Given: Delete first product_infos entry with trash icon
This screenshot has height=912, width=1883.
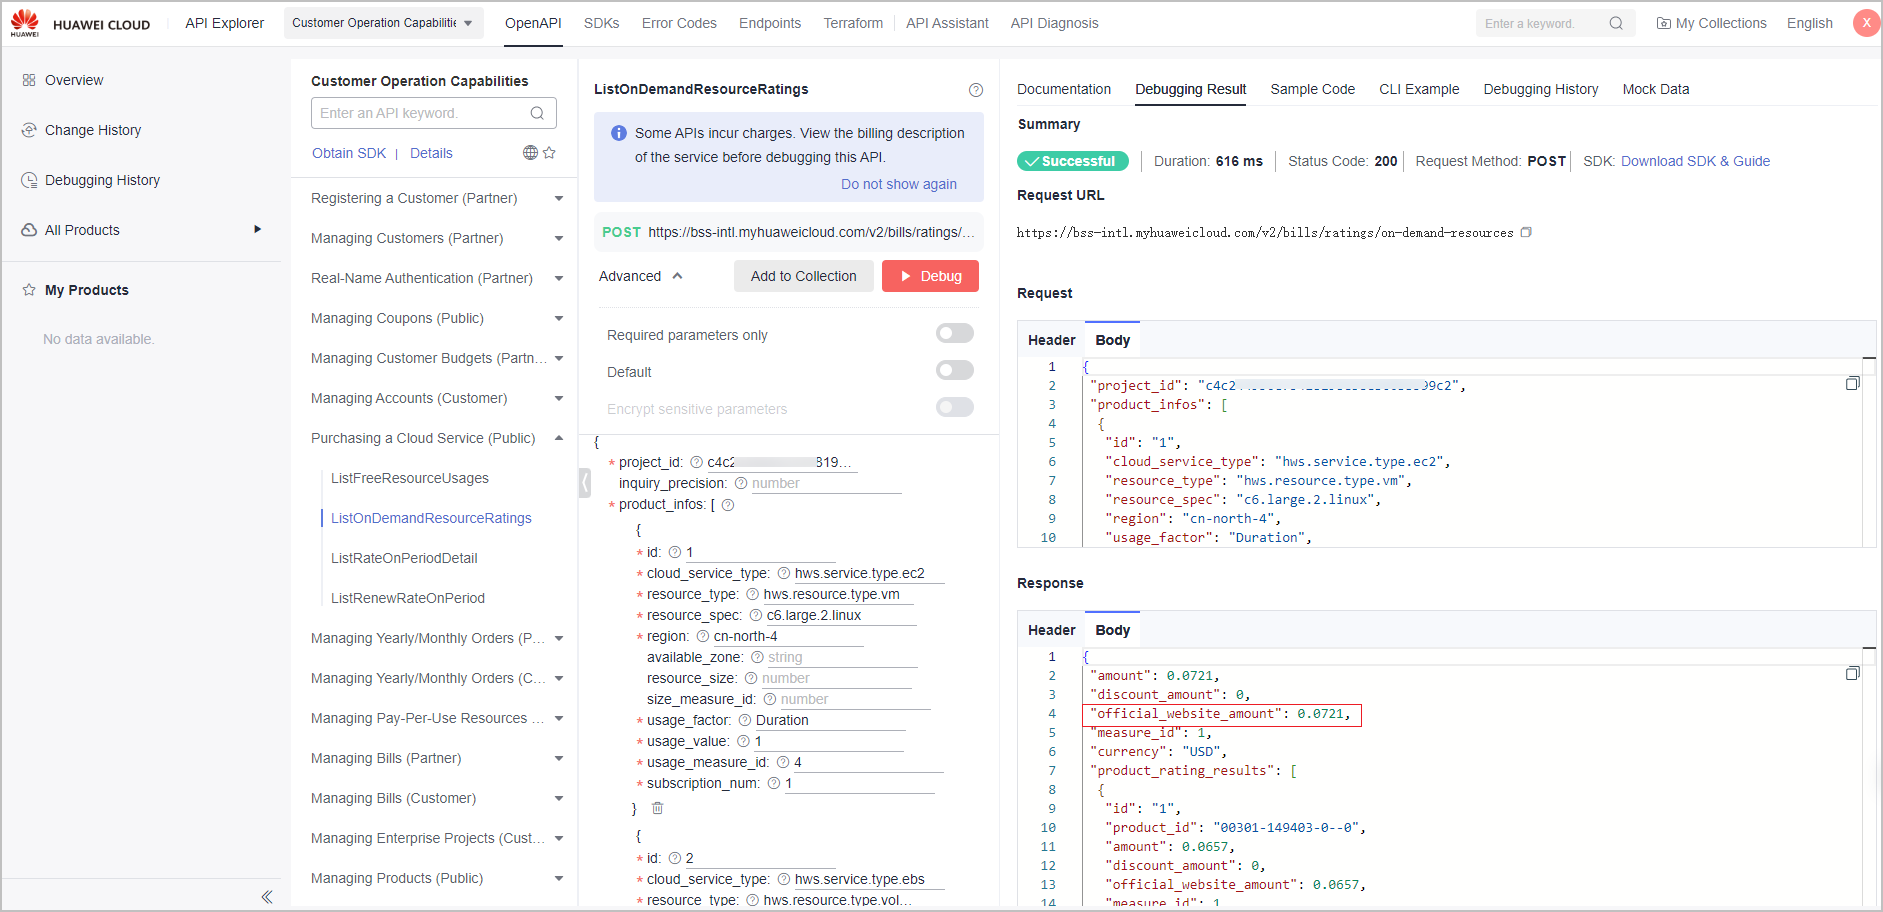Looking at the screenshot, I should [657, 808].
